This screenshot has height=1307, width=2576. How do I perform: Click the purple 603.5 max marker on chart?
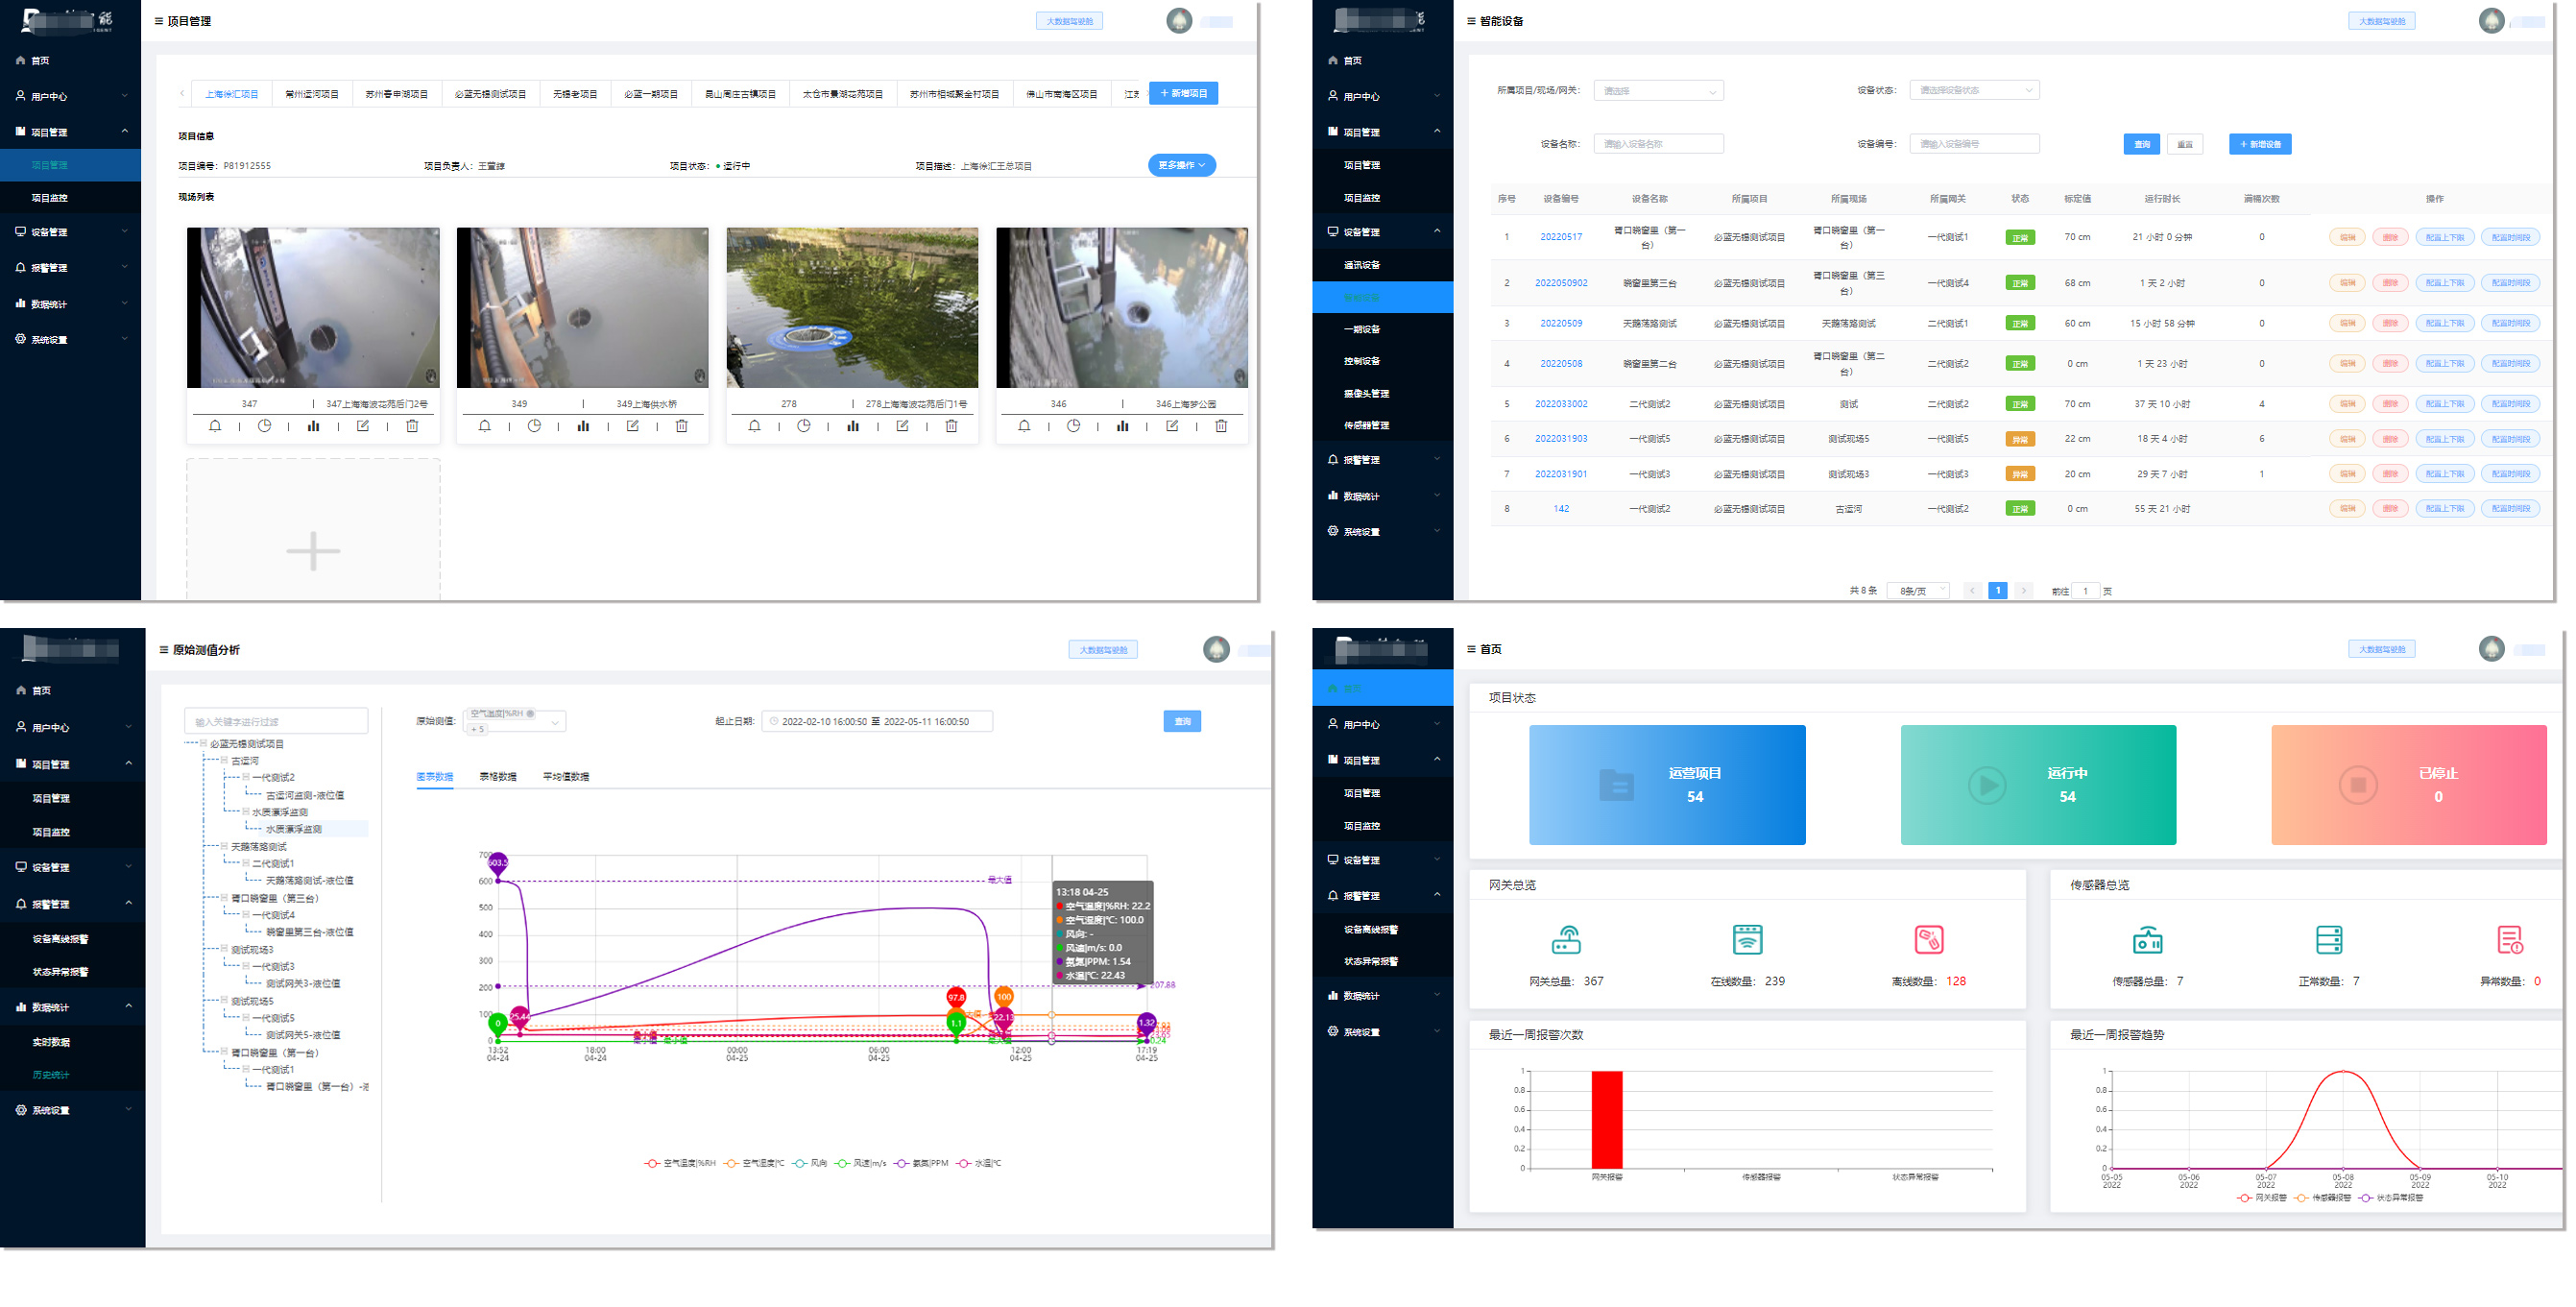pos(498,862)
